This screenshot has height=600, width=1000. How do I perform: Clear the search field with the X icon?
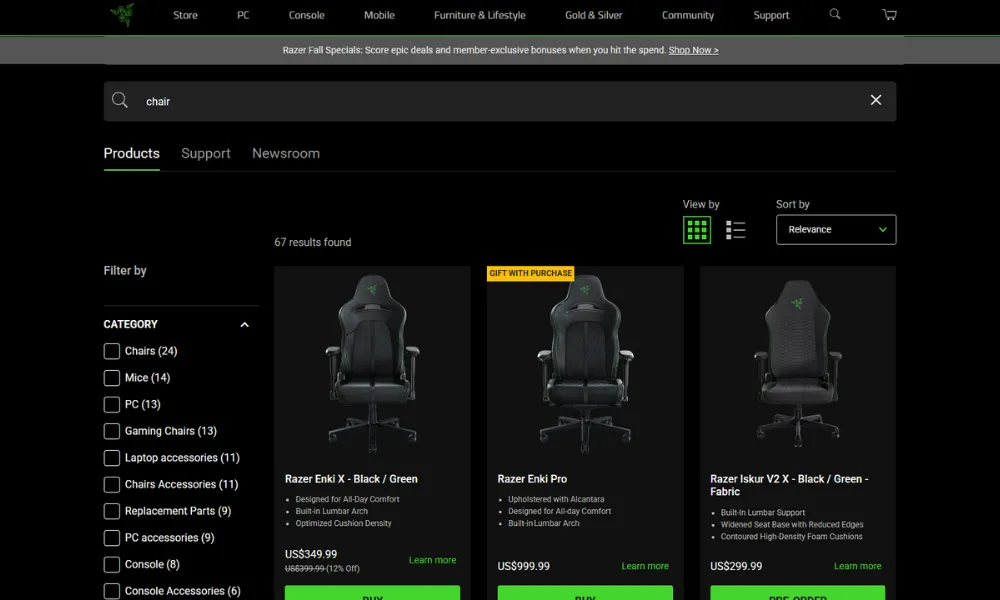(x=876, y=101)
